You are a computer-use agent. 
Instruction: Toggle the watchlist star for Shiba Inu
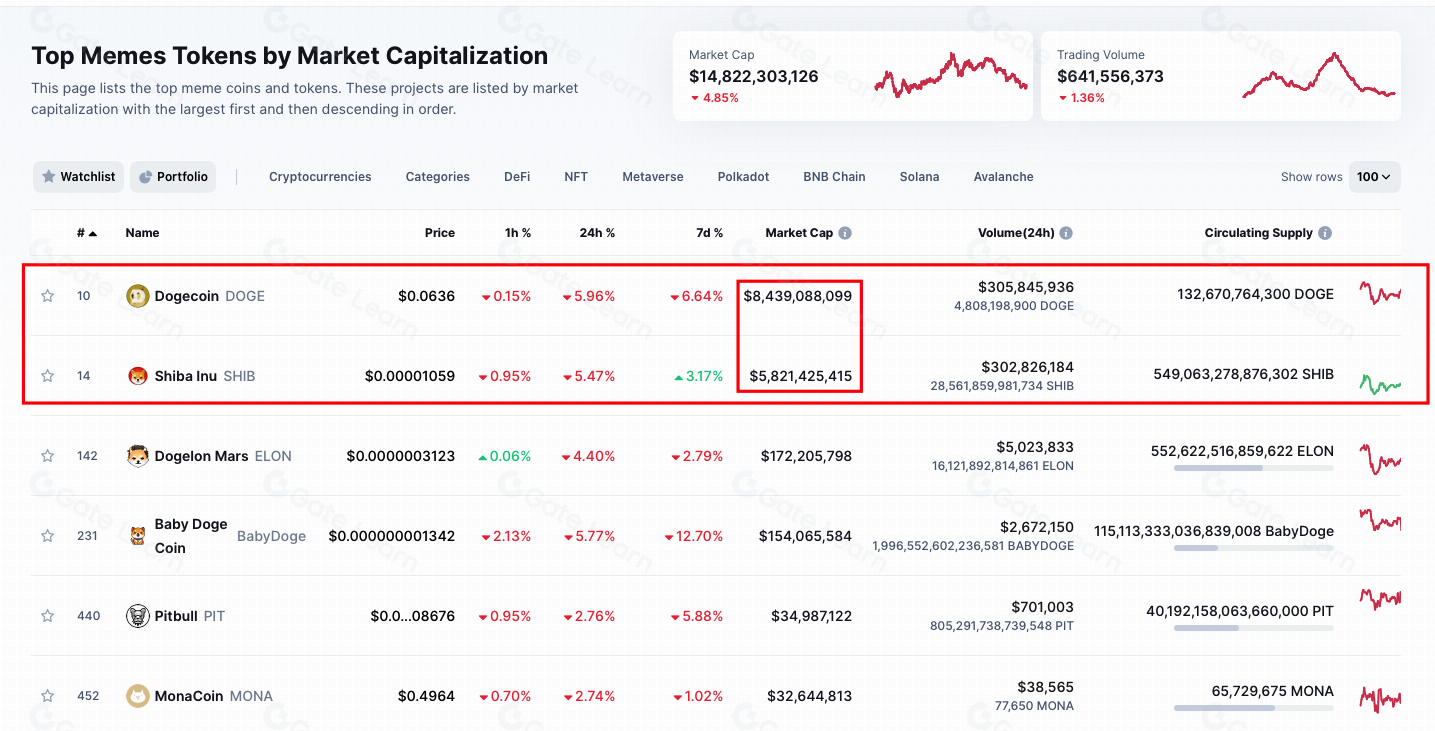coord(47,376)
